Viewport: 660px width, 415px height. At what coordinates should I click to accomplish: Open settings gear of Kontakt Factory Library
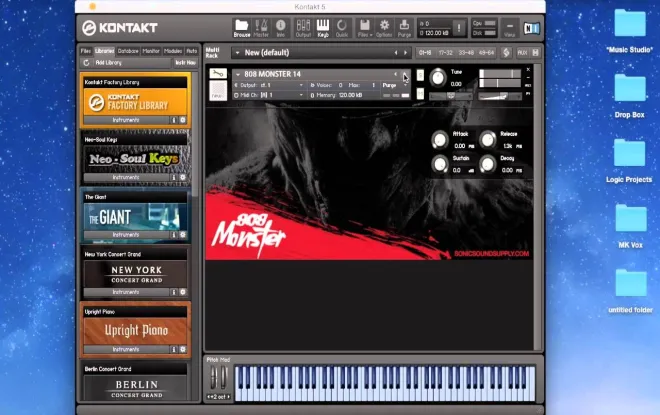pos(183,120)
